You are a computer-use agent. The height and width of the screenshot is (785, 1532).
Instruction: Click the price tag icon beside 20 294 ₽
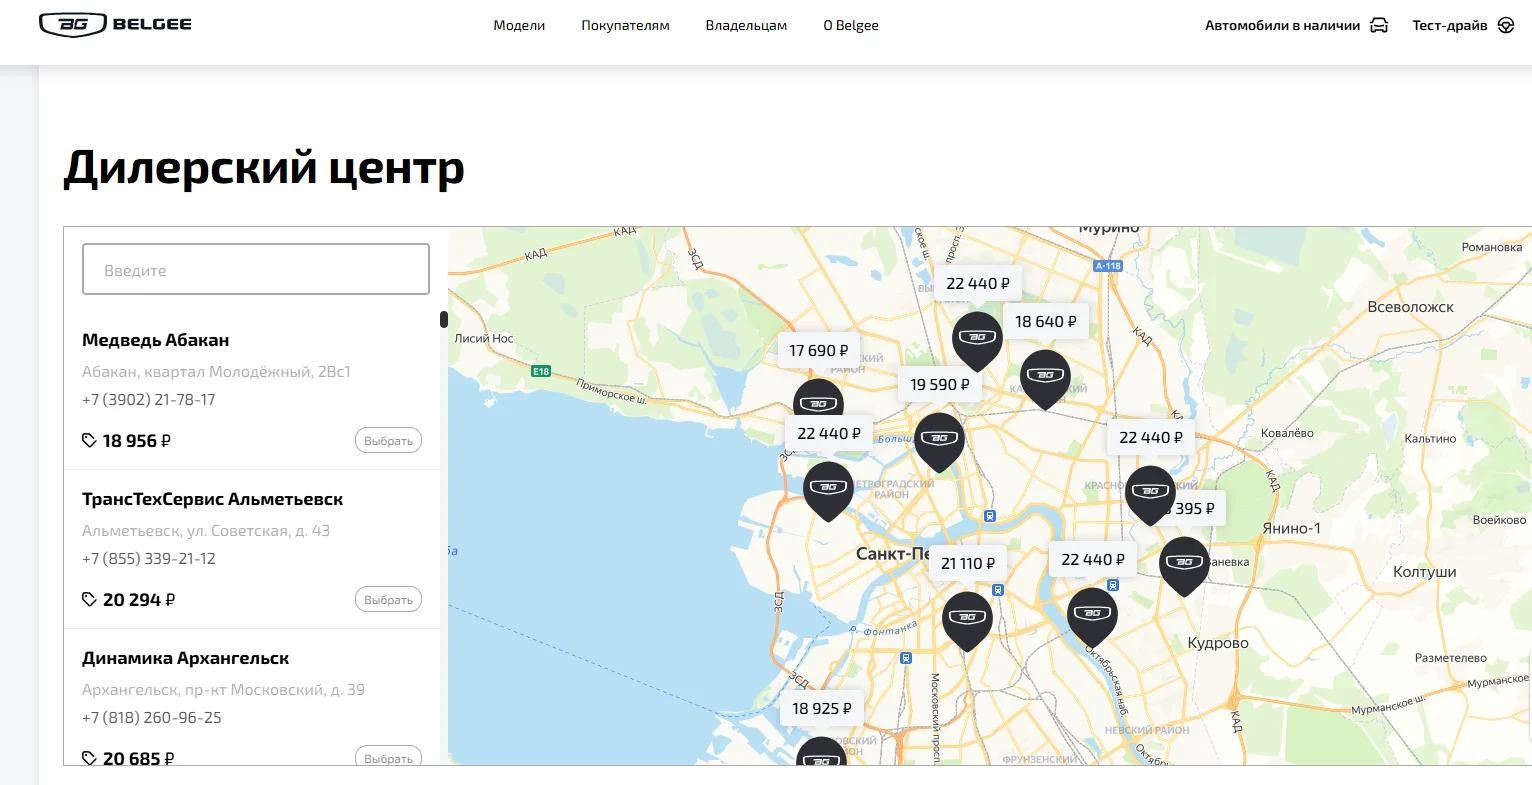pyautogui.click(x=89, y=600)
